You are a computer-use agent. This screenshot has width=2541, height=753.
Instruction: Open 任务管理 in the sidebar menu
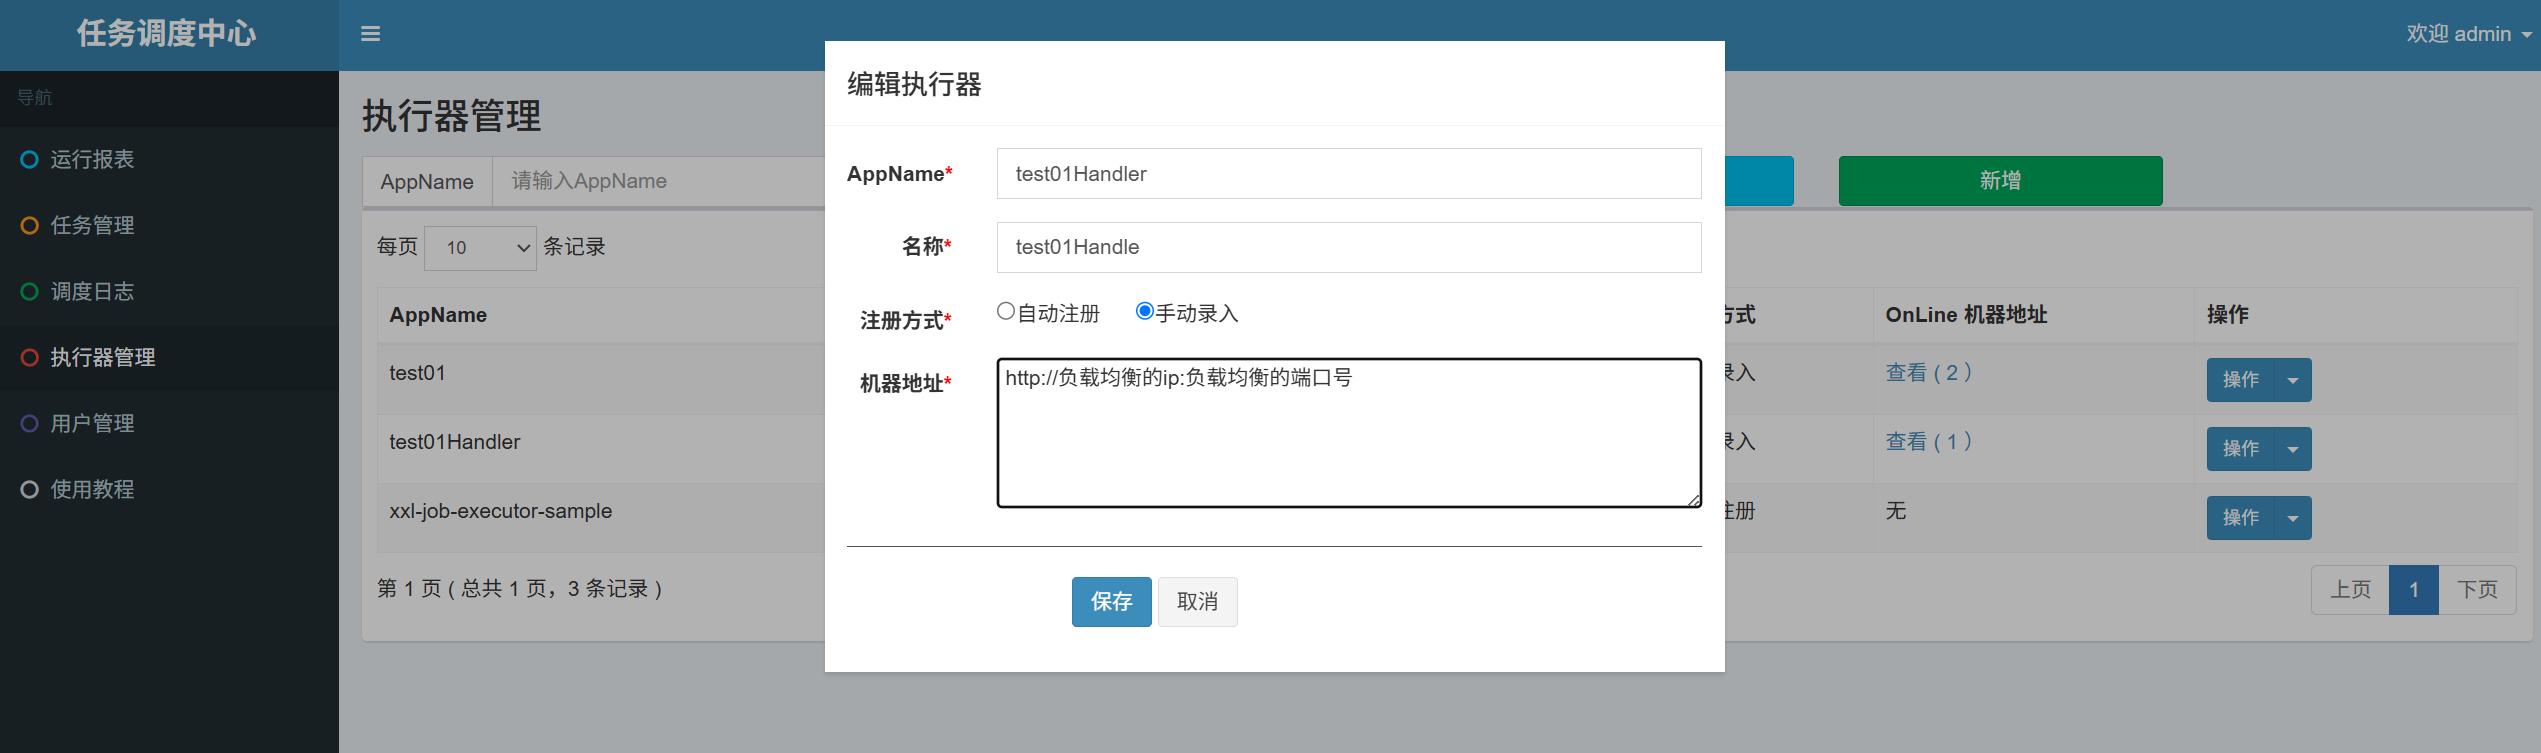[x=92, y=226]
